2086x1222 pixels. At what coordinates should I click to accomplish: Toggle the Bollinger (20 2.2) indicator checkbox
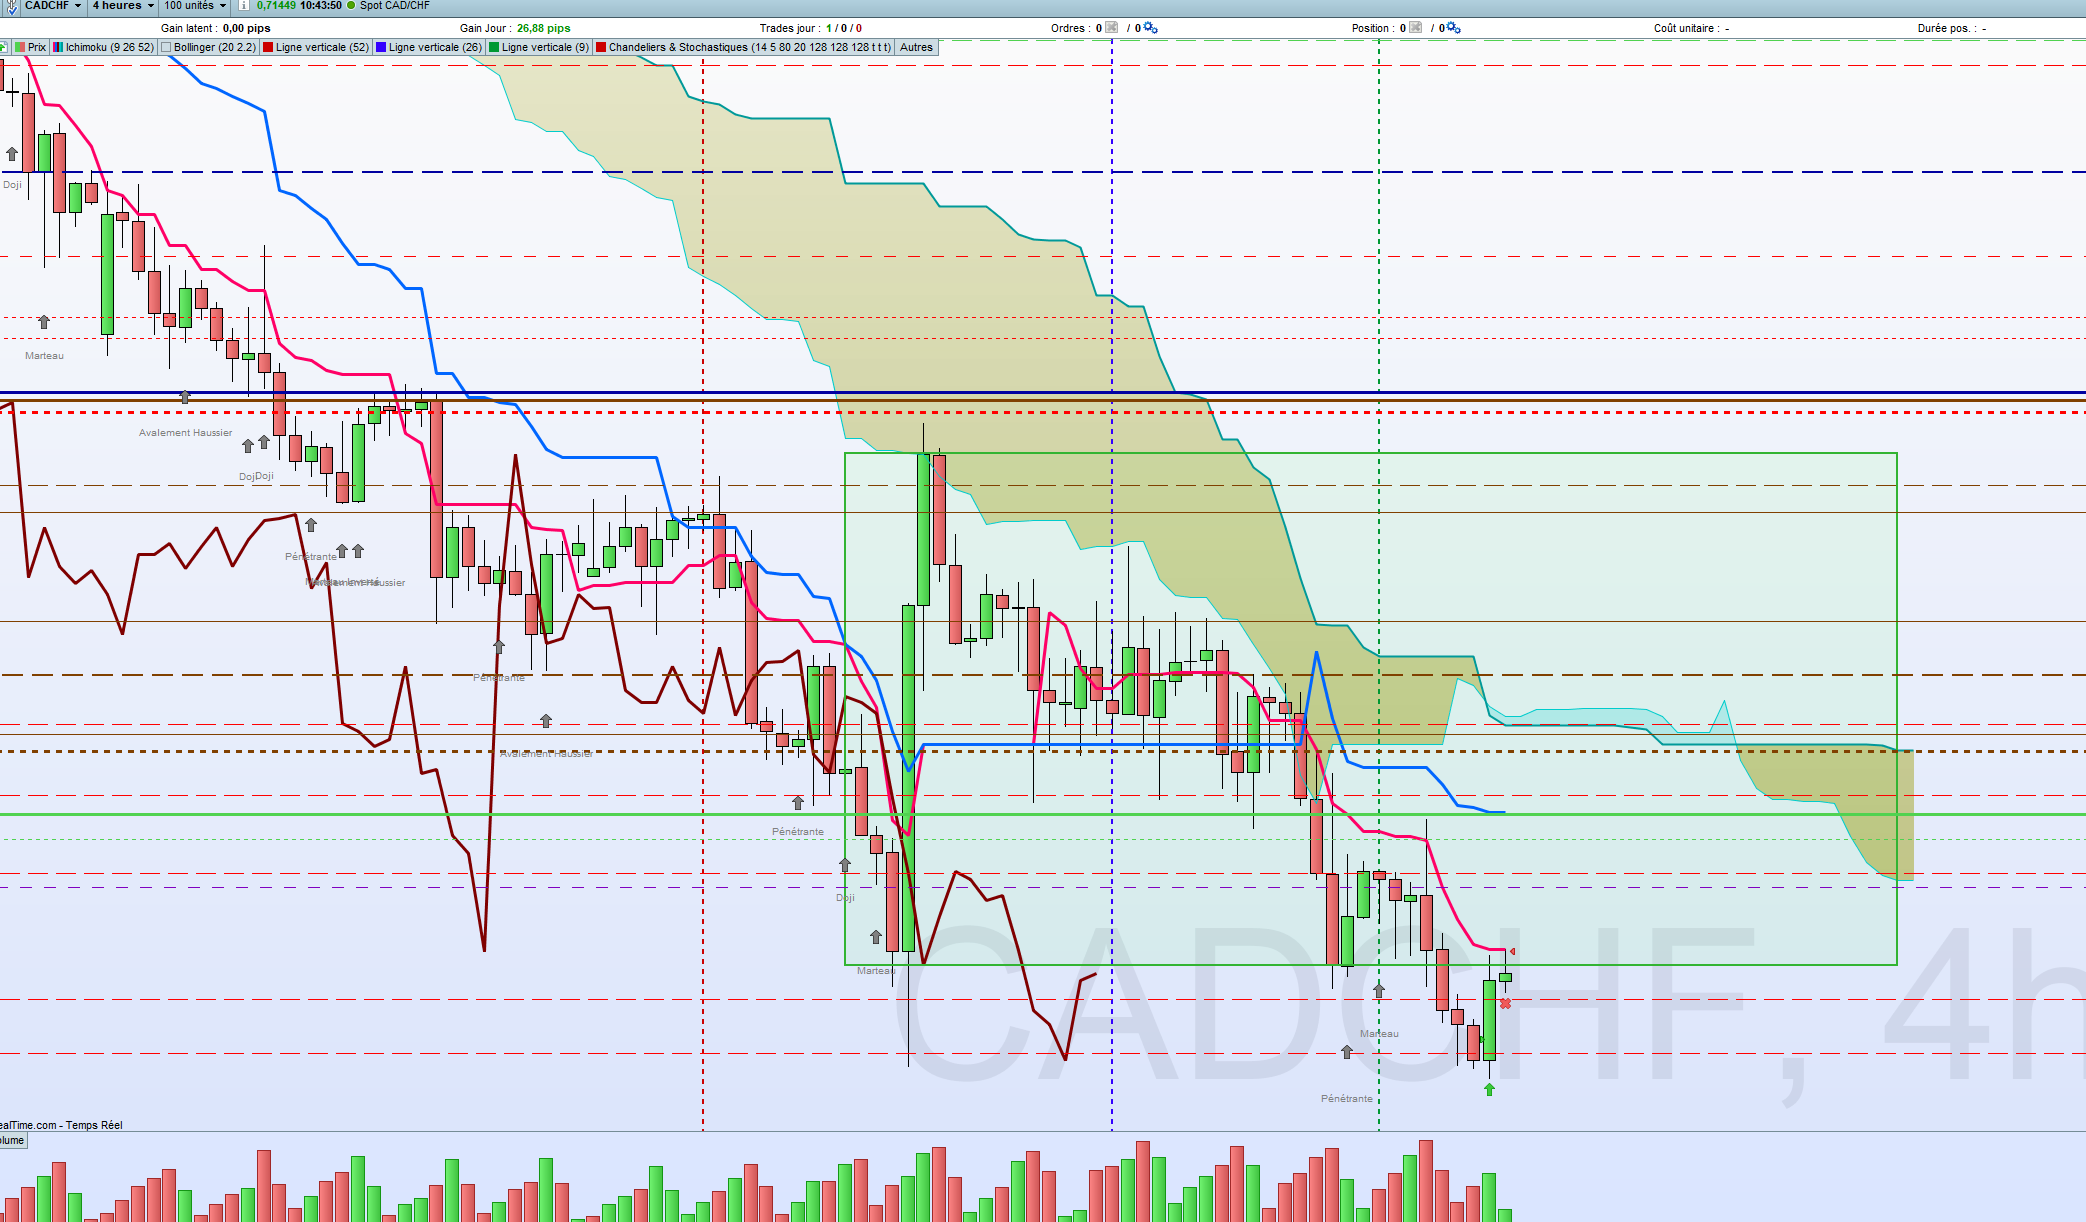click(x=166, y=47)
